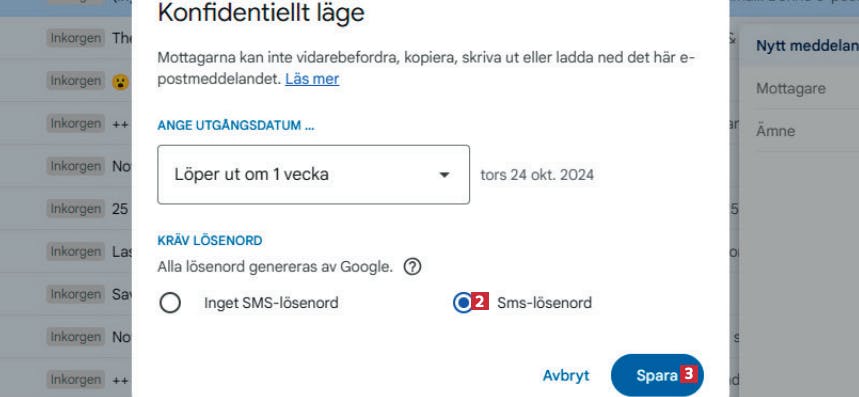Click the Inkorgen label next to the emoji

click(76, 81)
